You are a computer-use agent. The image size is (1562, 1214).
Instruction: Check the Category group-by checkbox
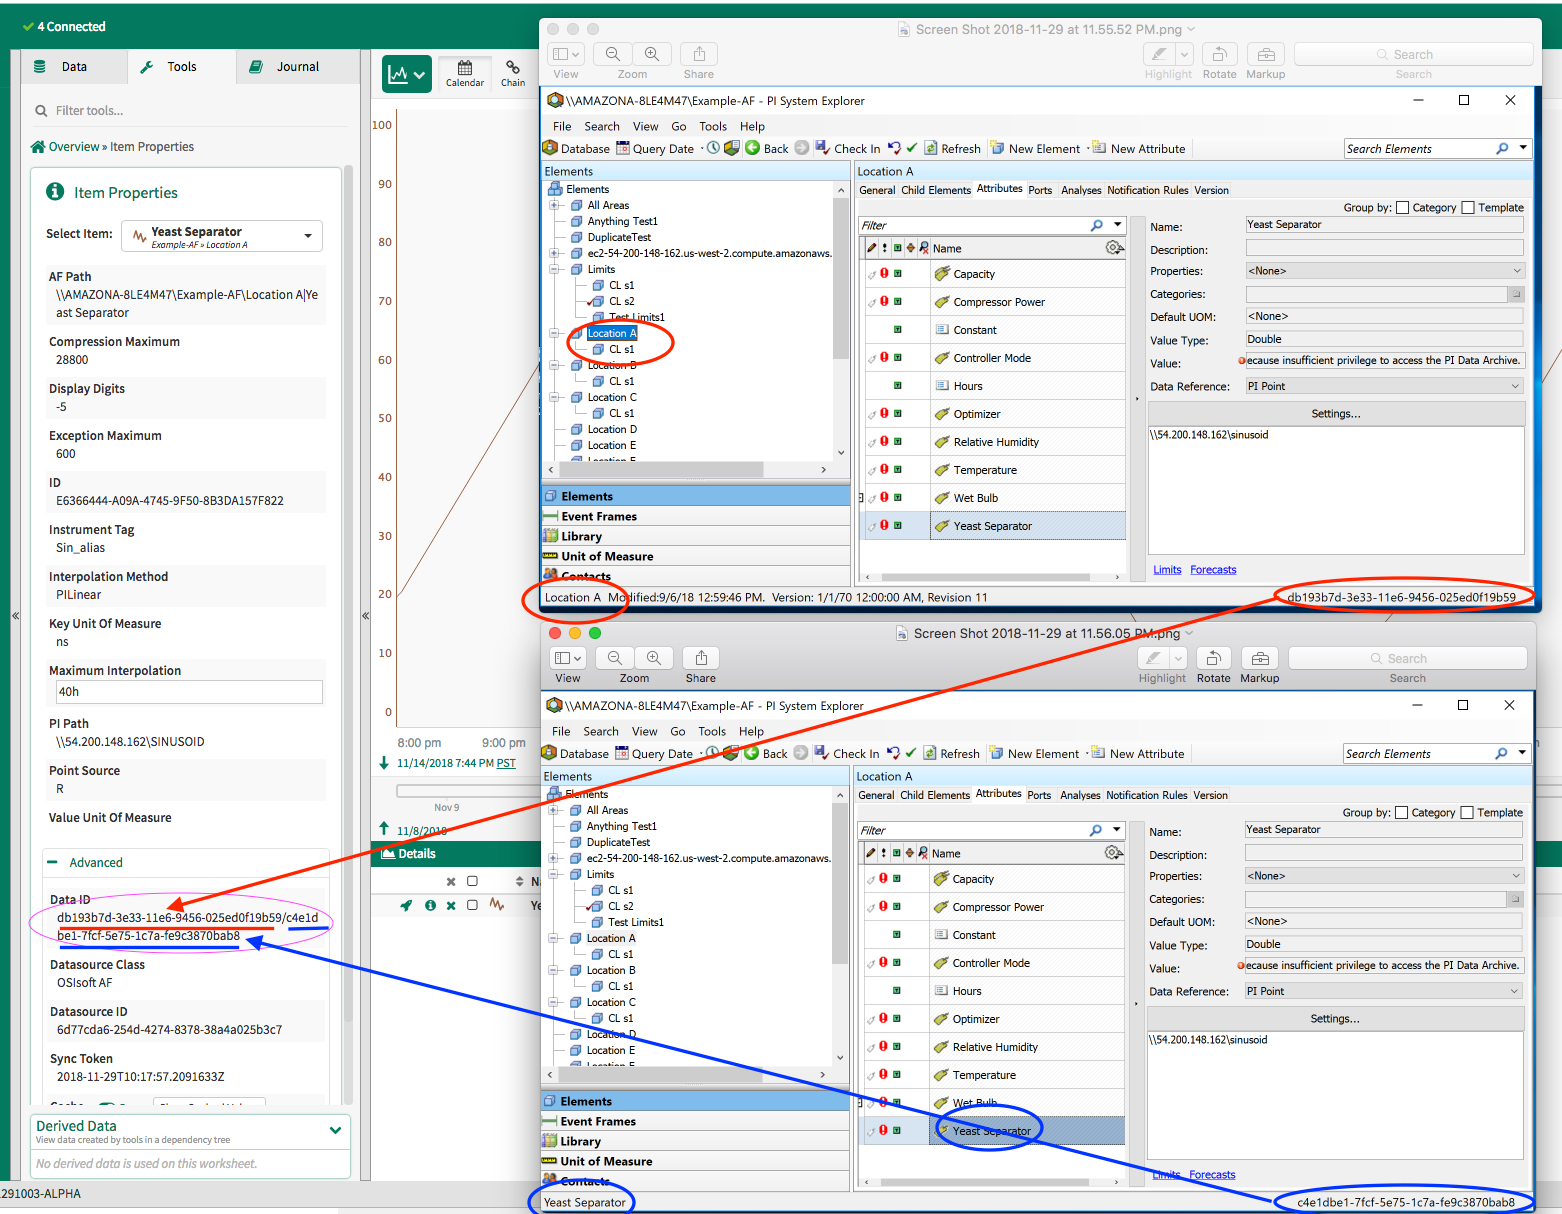click(1401, 207)
